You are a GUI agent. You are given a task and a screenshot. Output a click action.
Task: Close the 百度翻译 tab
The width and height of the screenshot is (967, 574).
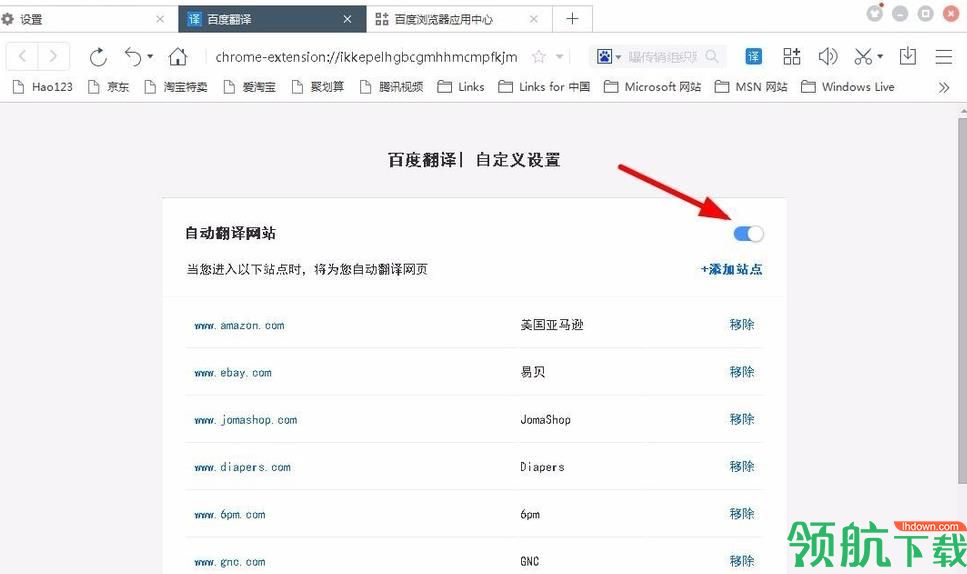[x=347, y=19]
